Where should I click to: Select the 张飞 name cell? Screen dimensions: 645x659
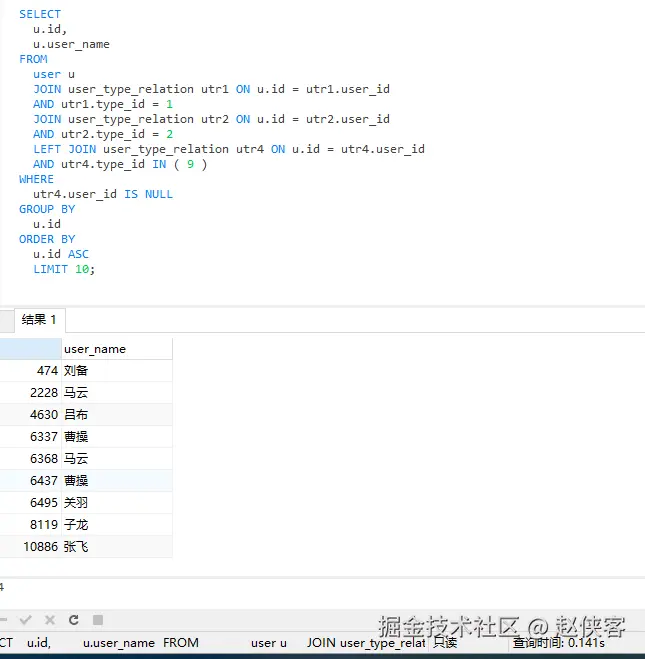[117, 547]
